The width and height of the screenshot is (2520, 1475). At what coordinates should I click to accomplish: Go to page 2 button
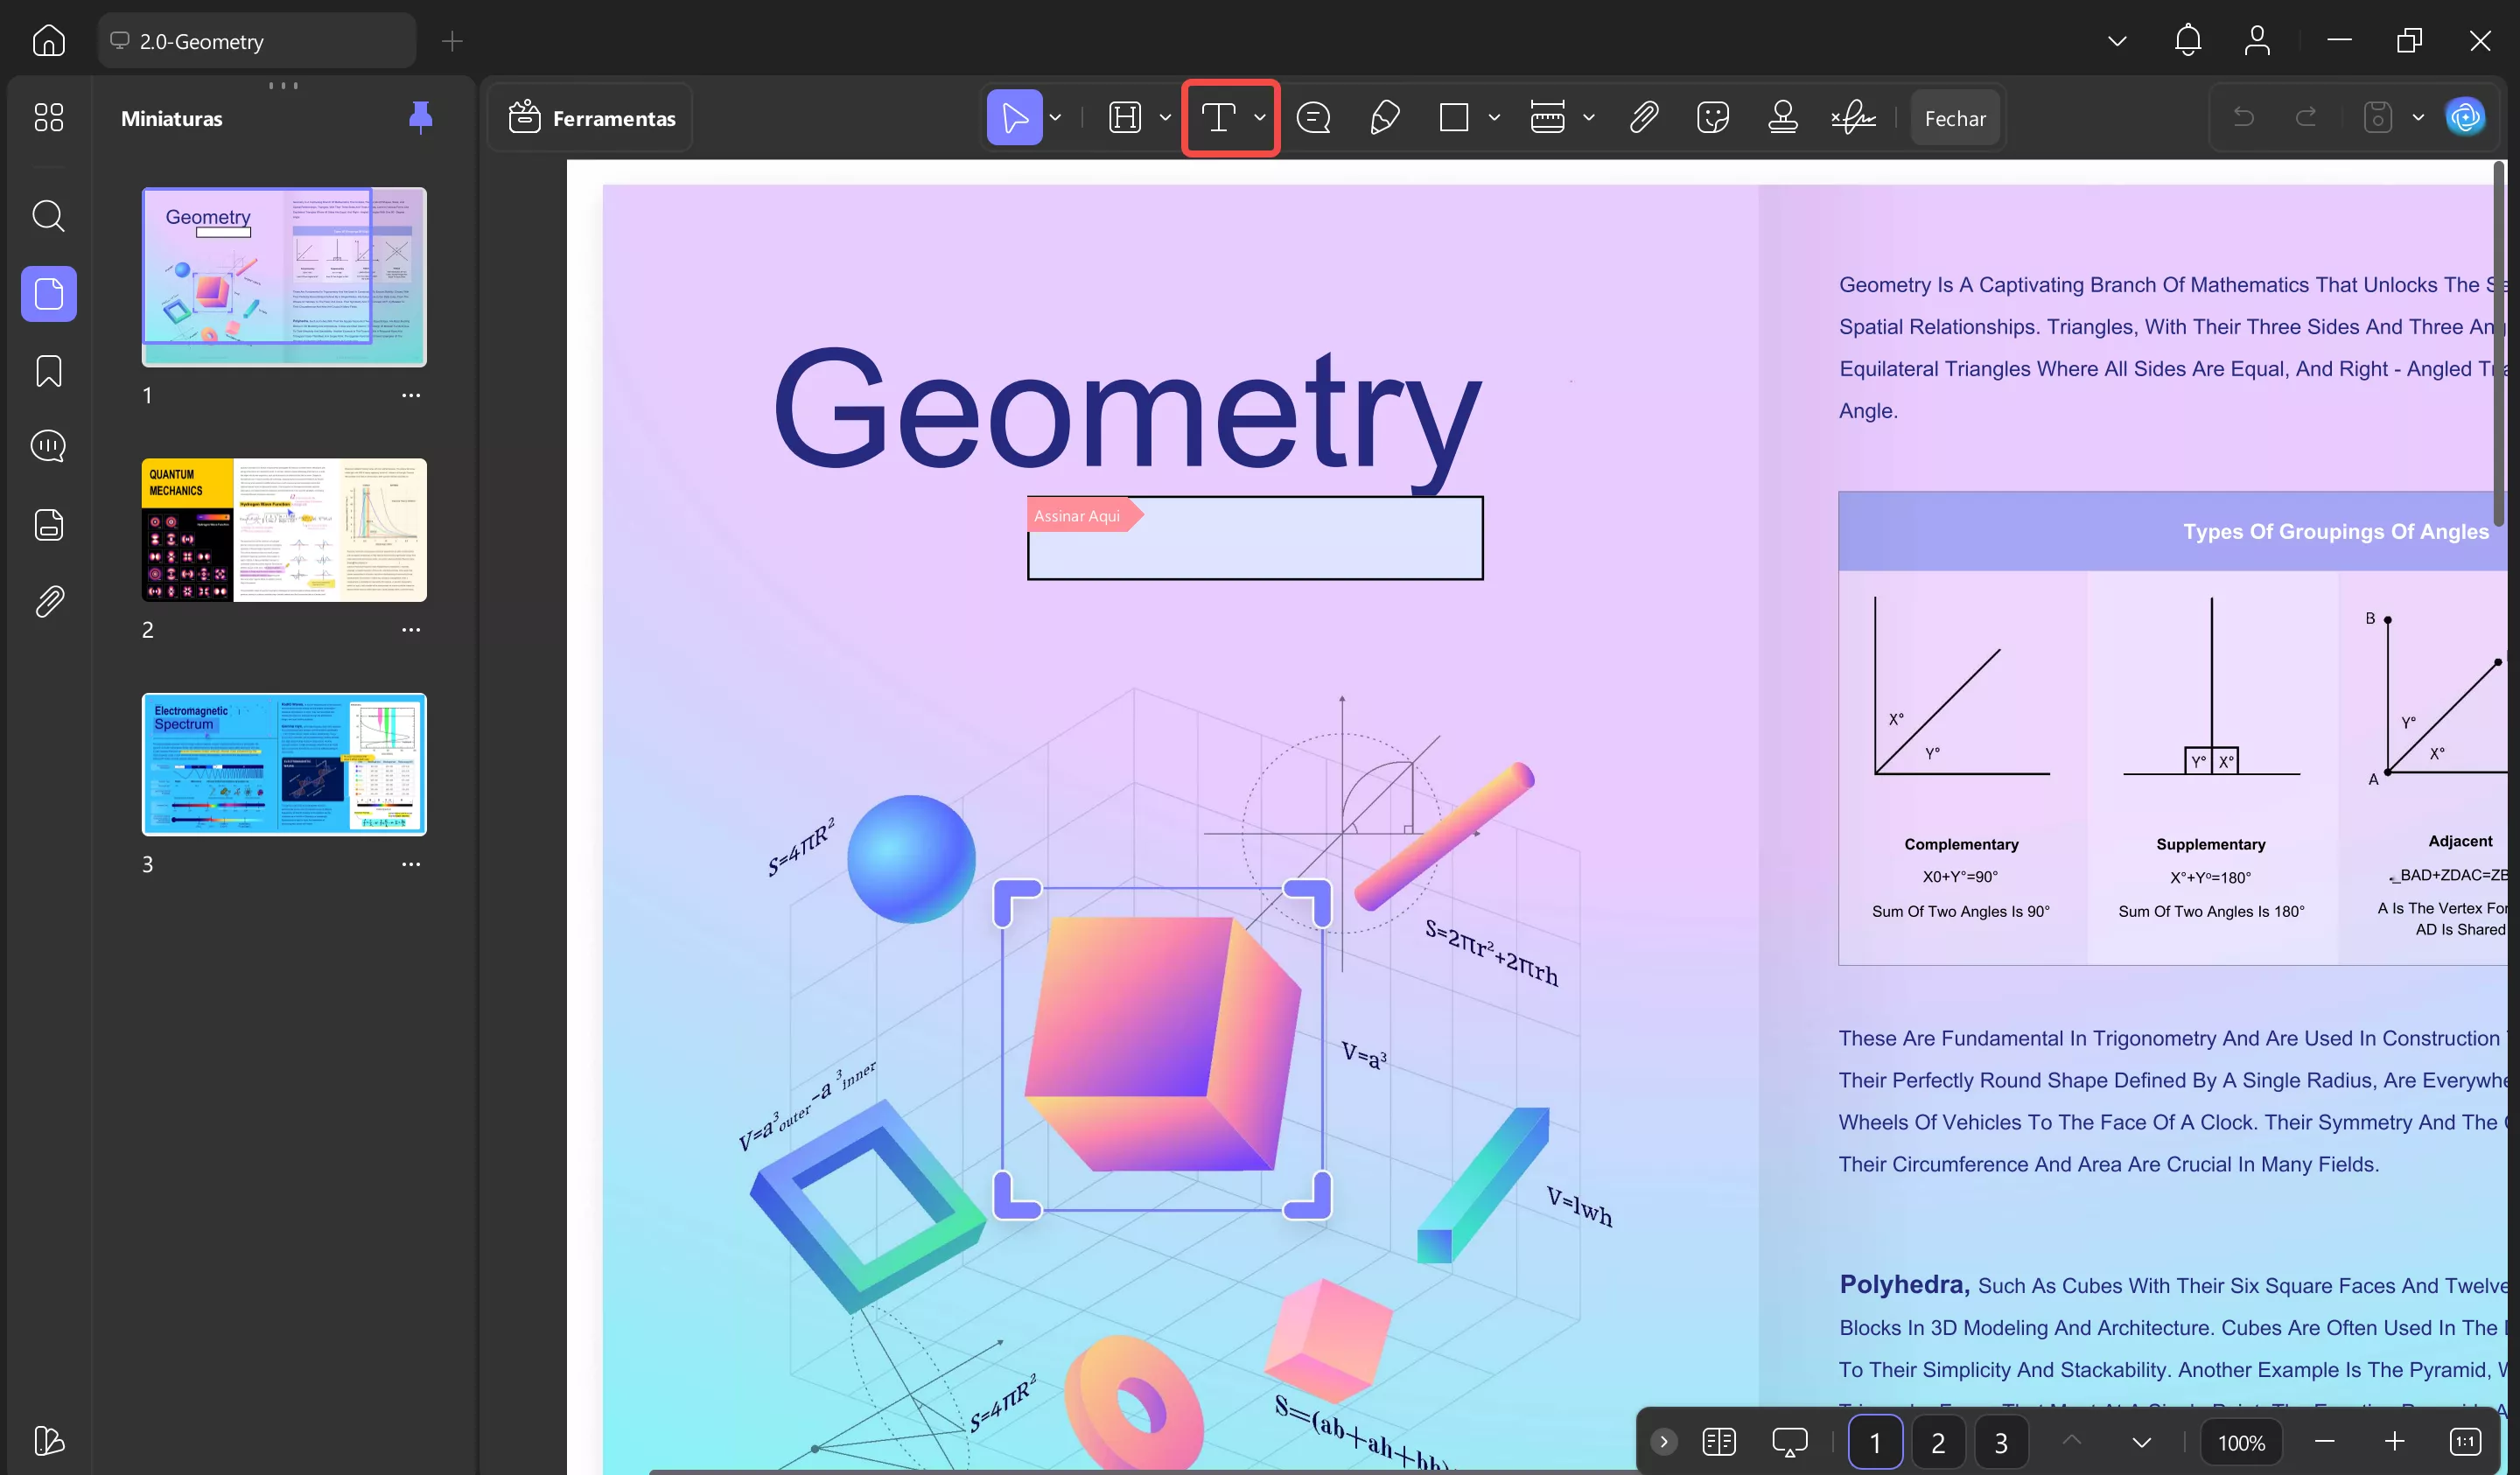click(x=1937, y=1442)
